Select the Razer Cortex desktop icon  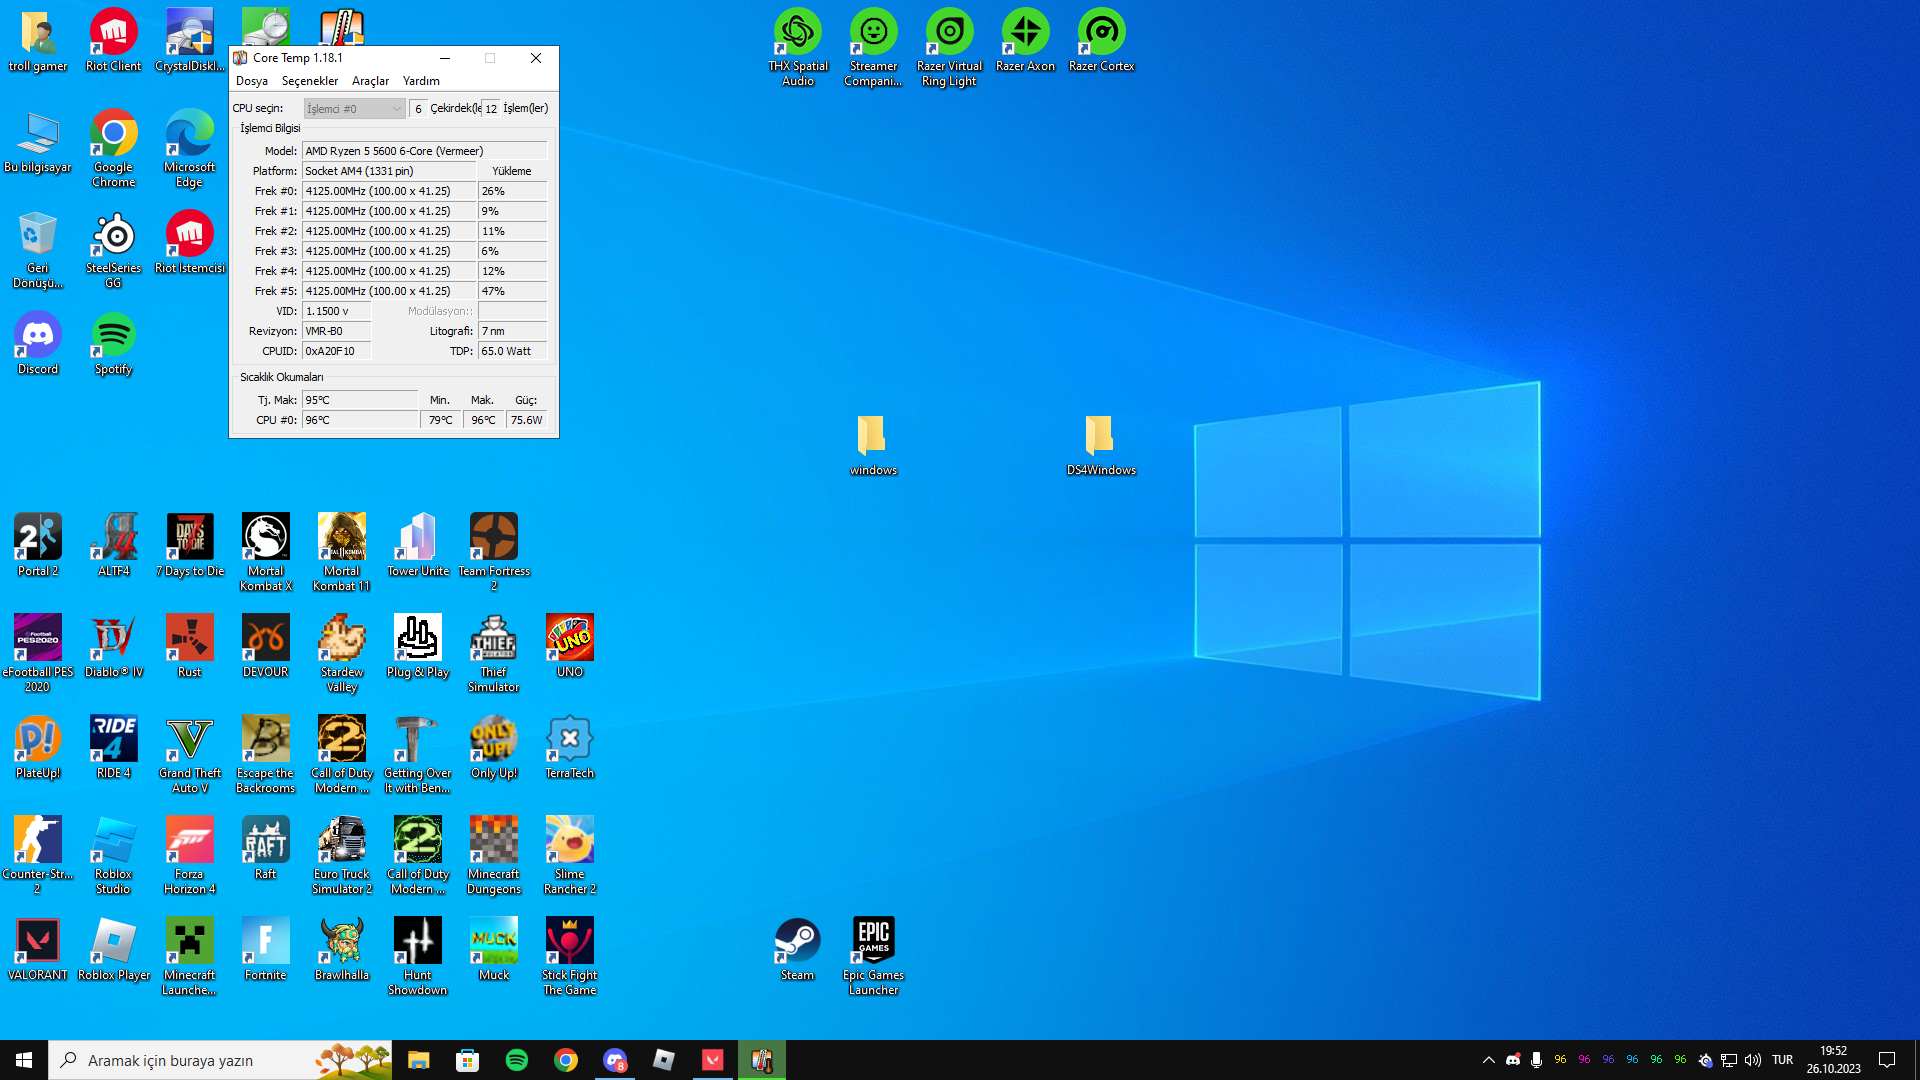(1102, 41)
